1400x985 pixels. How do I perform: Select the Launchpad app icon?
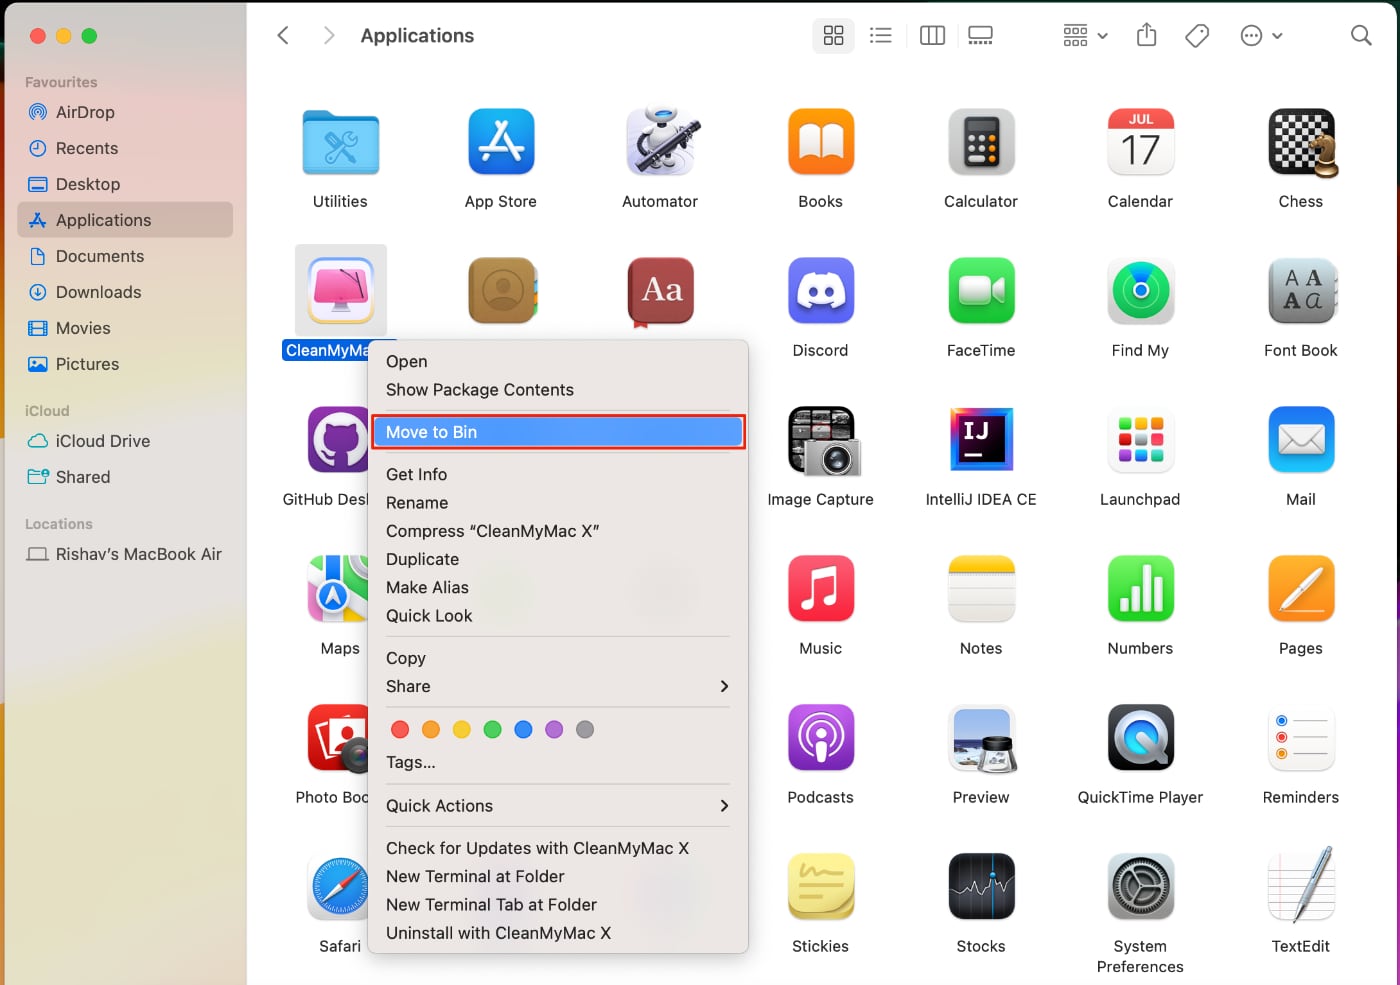tap(1141, 440)
